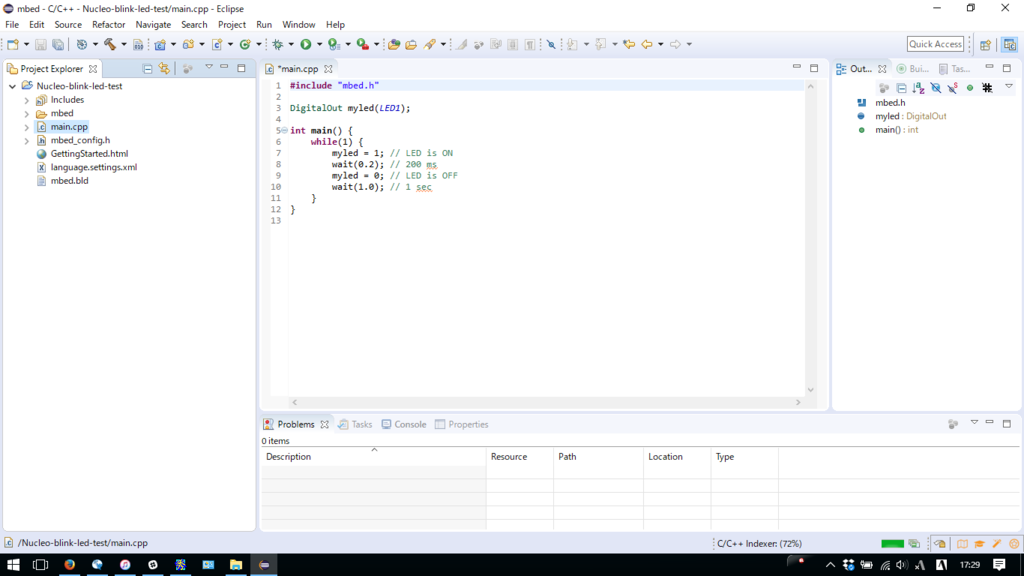Open File Explorer from the taskbar

click(x=236, y=565)
